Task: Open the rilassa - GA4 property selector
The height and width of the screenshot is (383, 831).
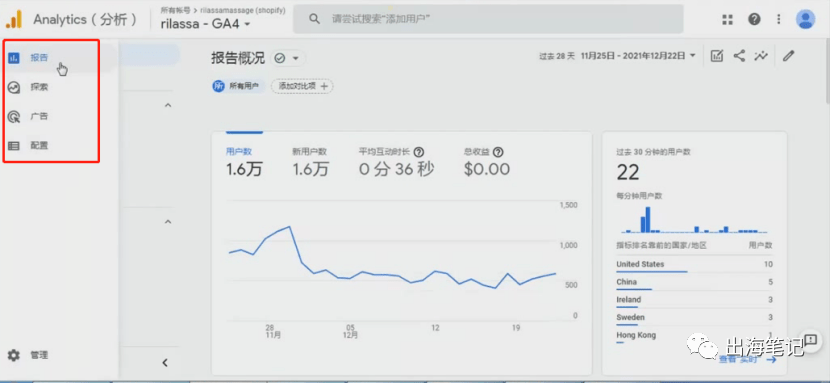Action: [206, 24]
